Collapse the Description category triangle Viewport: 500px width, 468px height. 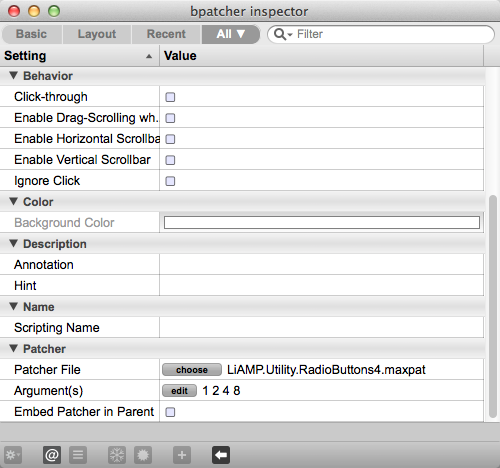click(x=14, y=243)
